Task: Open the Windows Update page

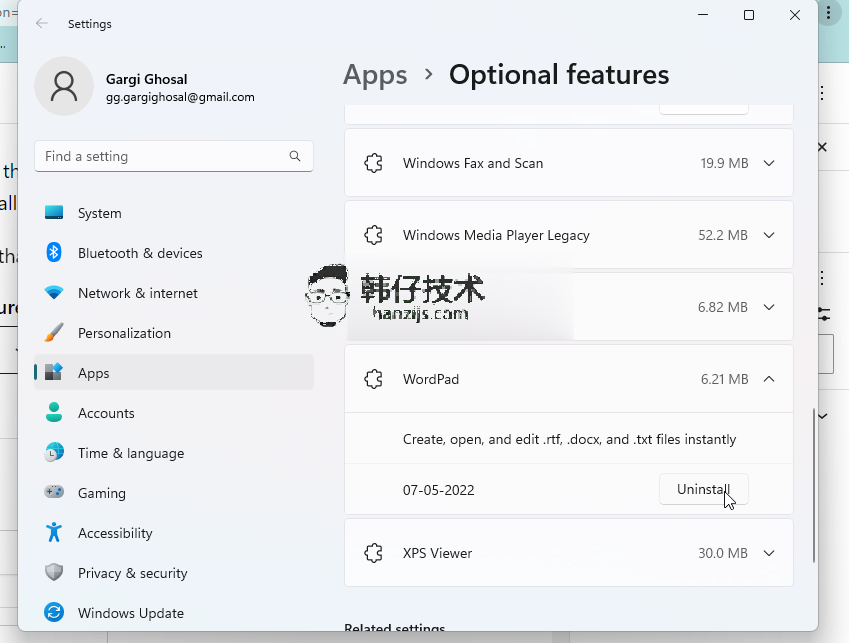Action: coord(174,613)
